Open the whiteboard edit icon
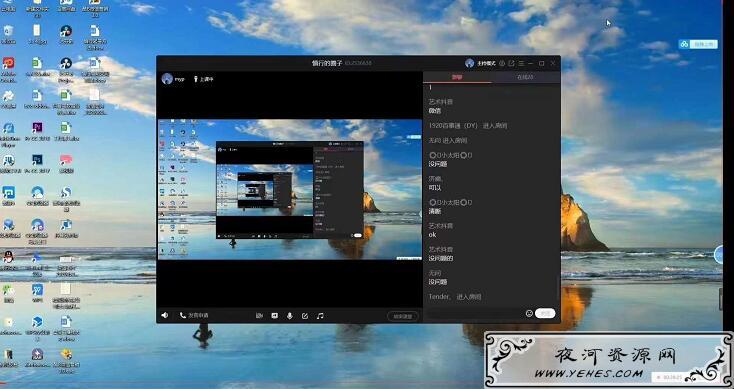 305,316
